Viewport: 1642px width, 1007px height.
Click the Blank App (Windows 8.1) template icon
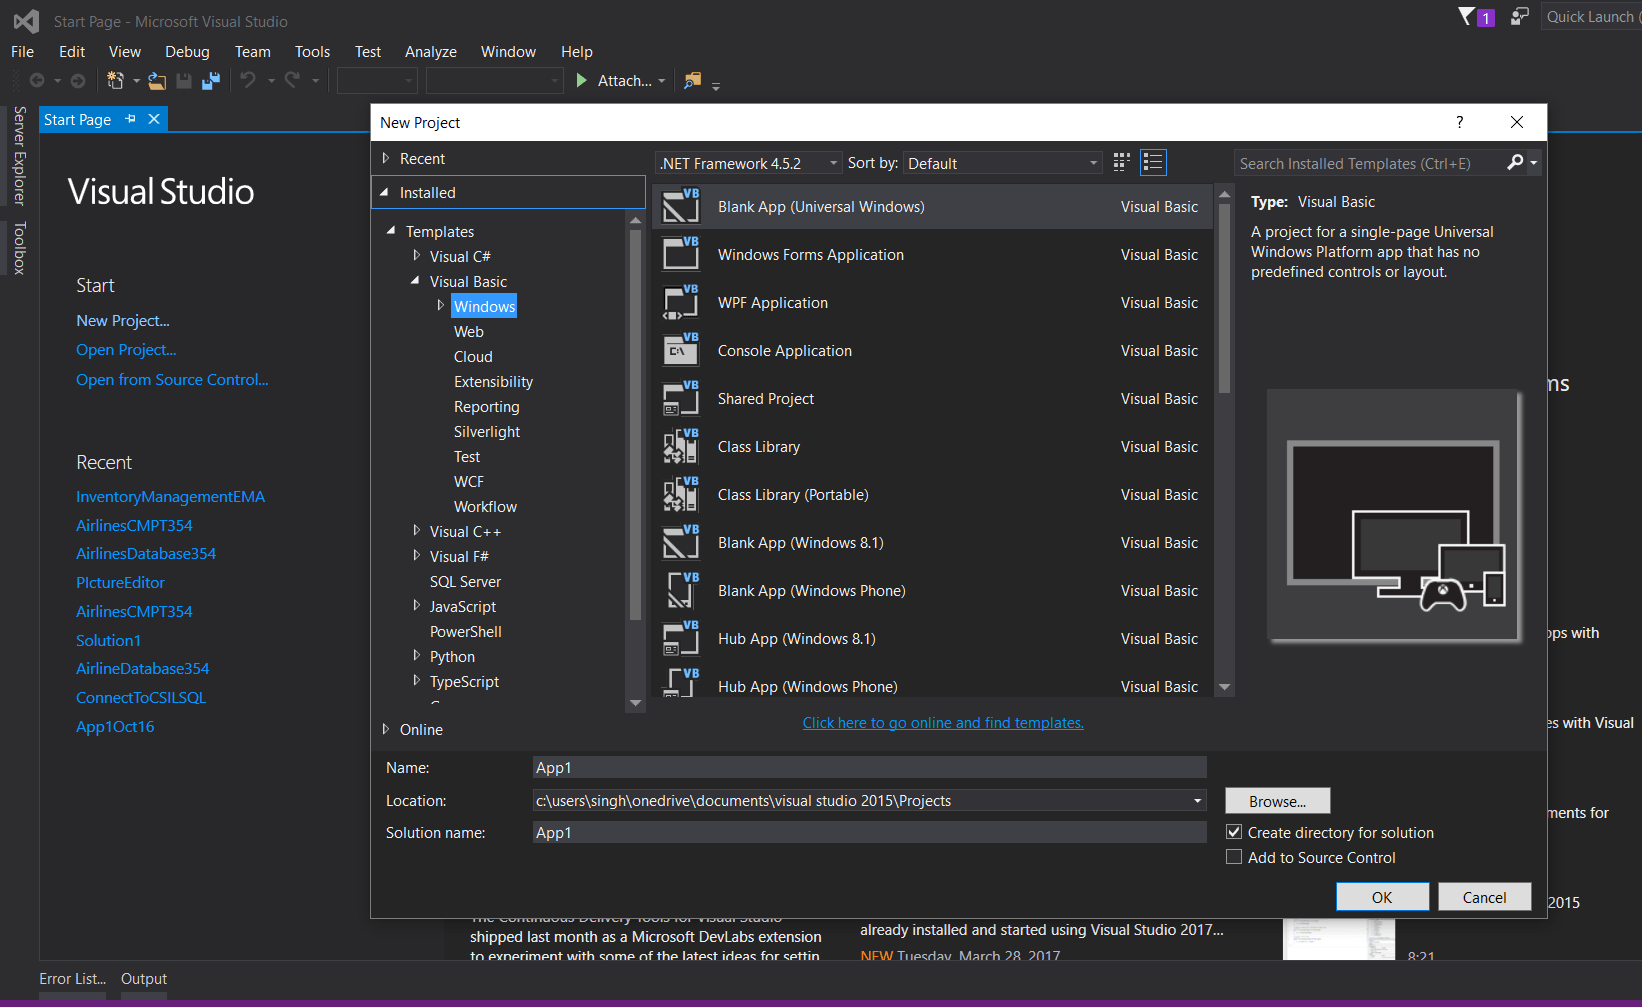point(681,542)
